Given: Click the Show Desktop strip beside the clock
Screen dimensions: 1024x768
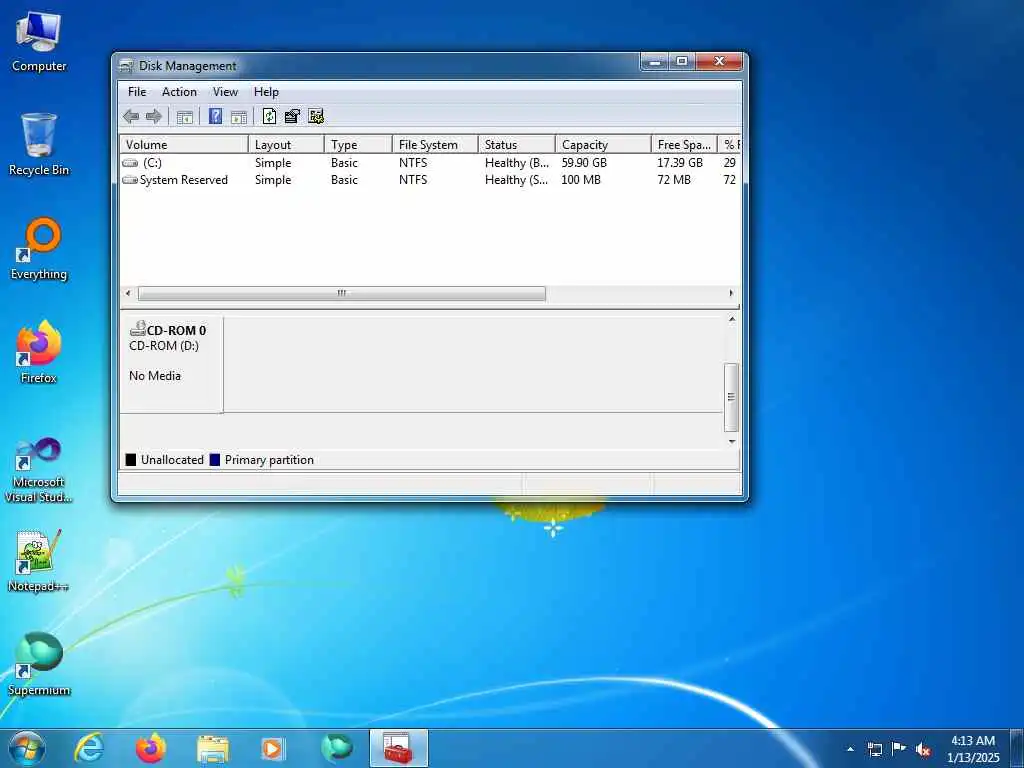Looking at the screenshot, I should [1016, 748].
